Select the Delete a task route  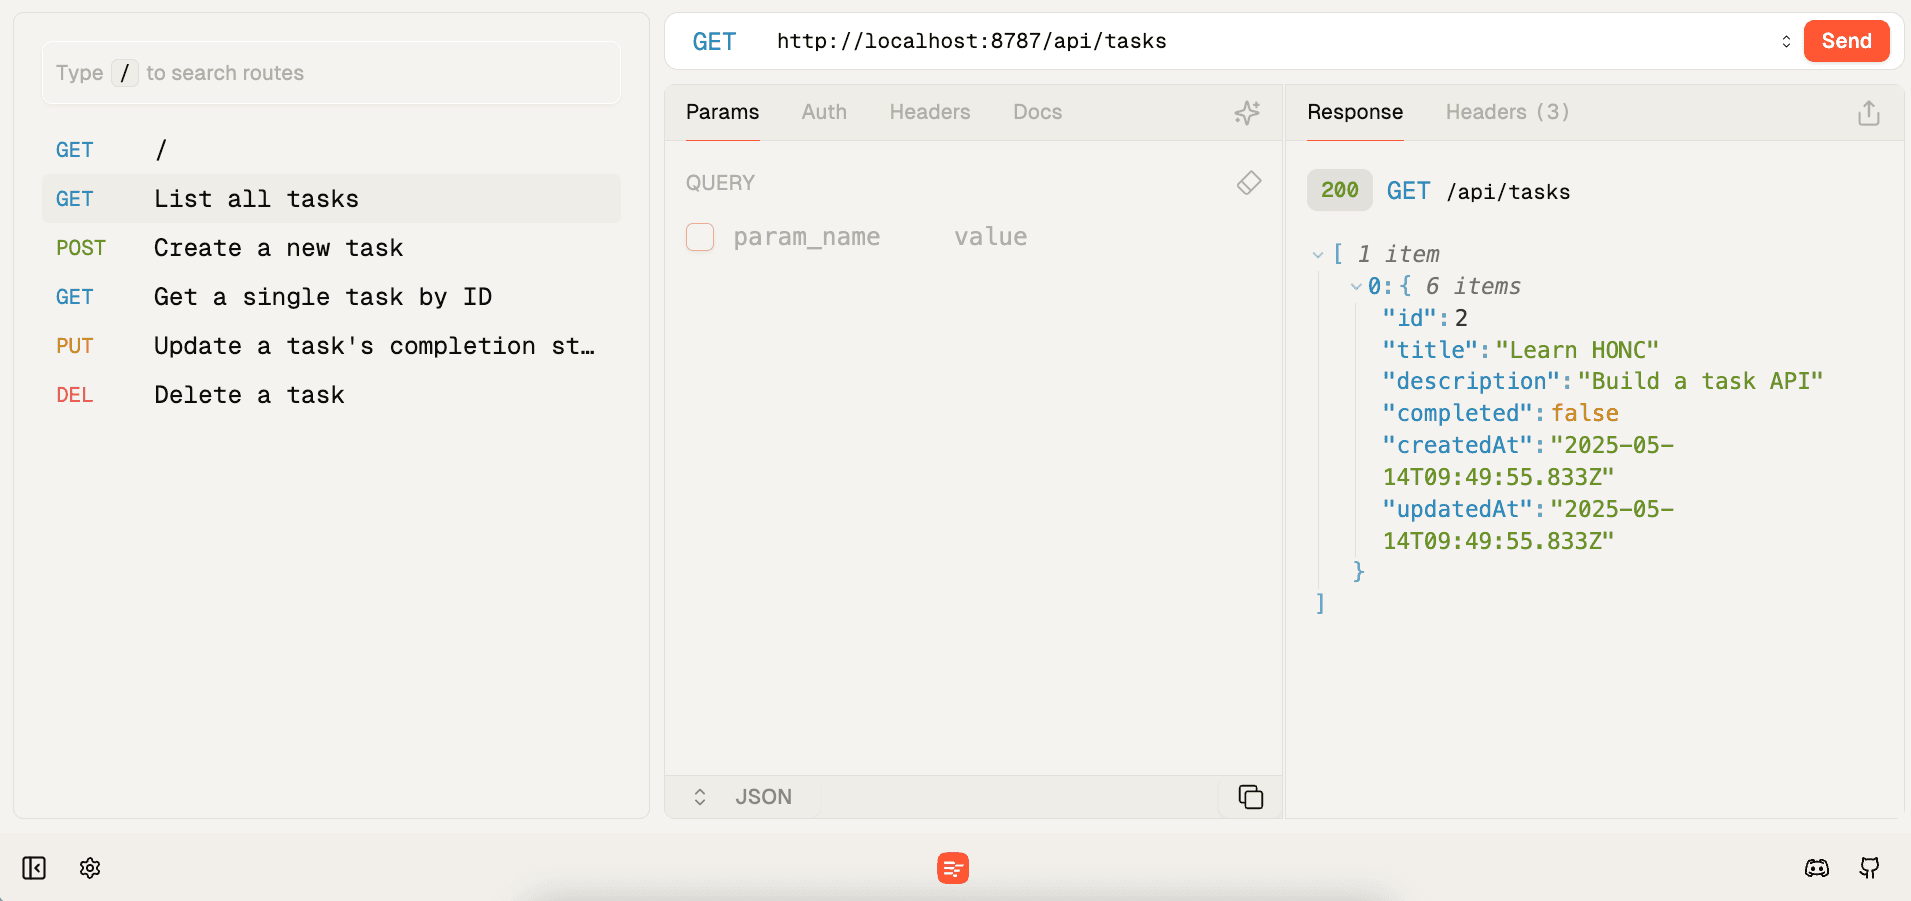(x=248, y=394)
